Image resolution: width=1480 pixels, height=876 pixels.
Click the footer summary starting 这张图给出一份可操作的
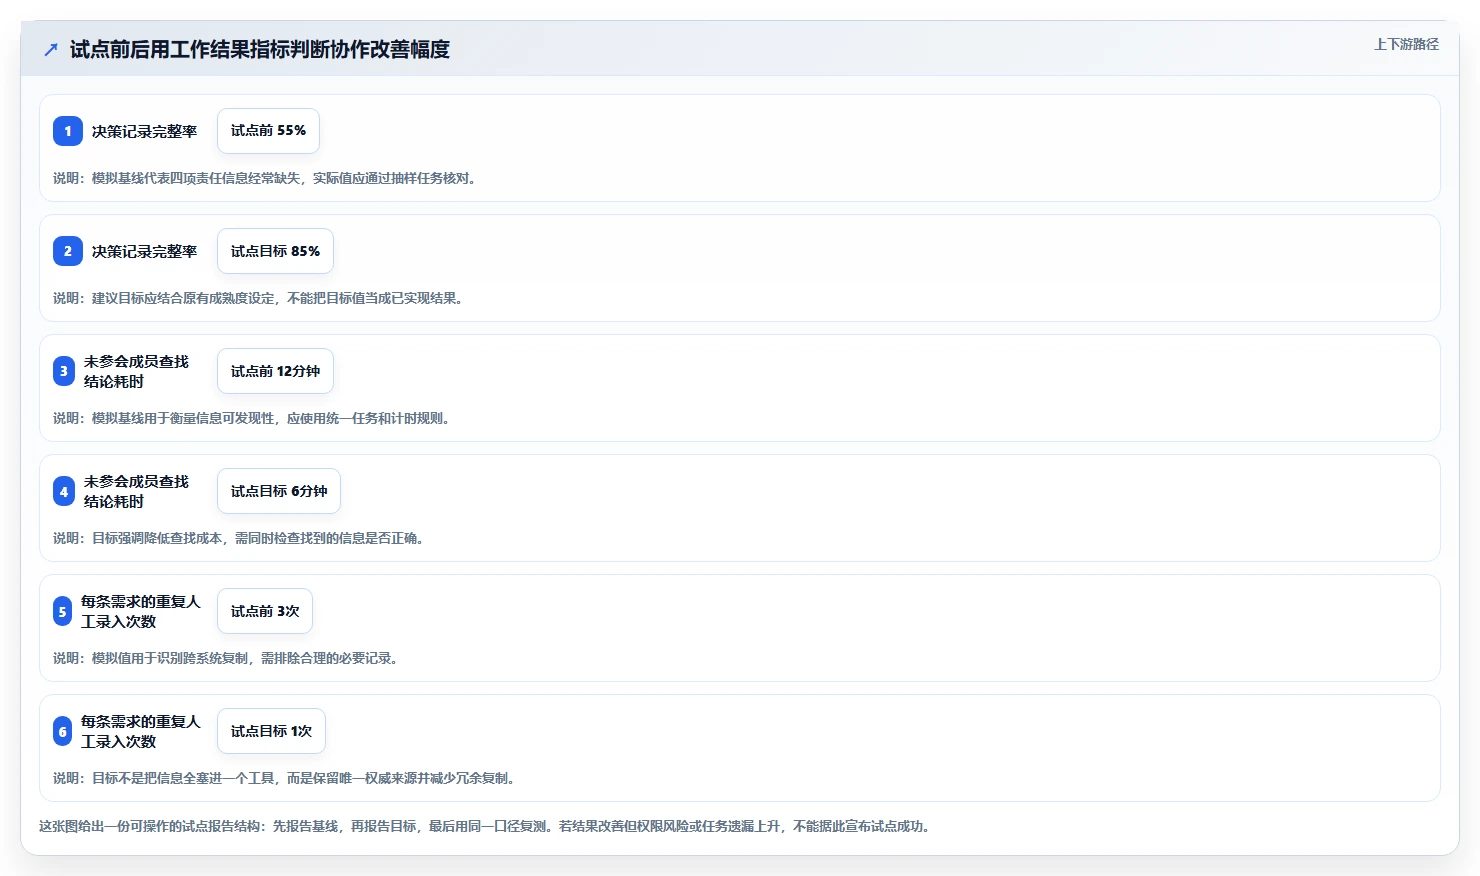pos(487,826)
